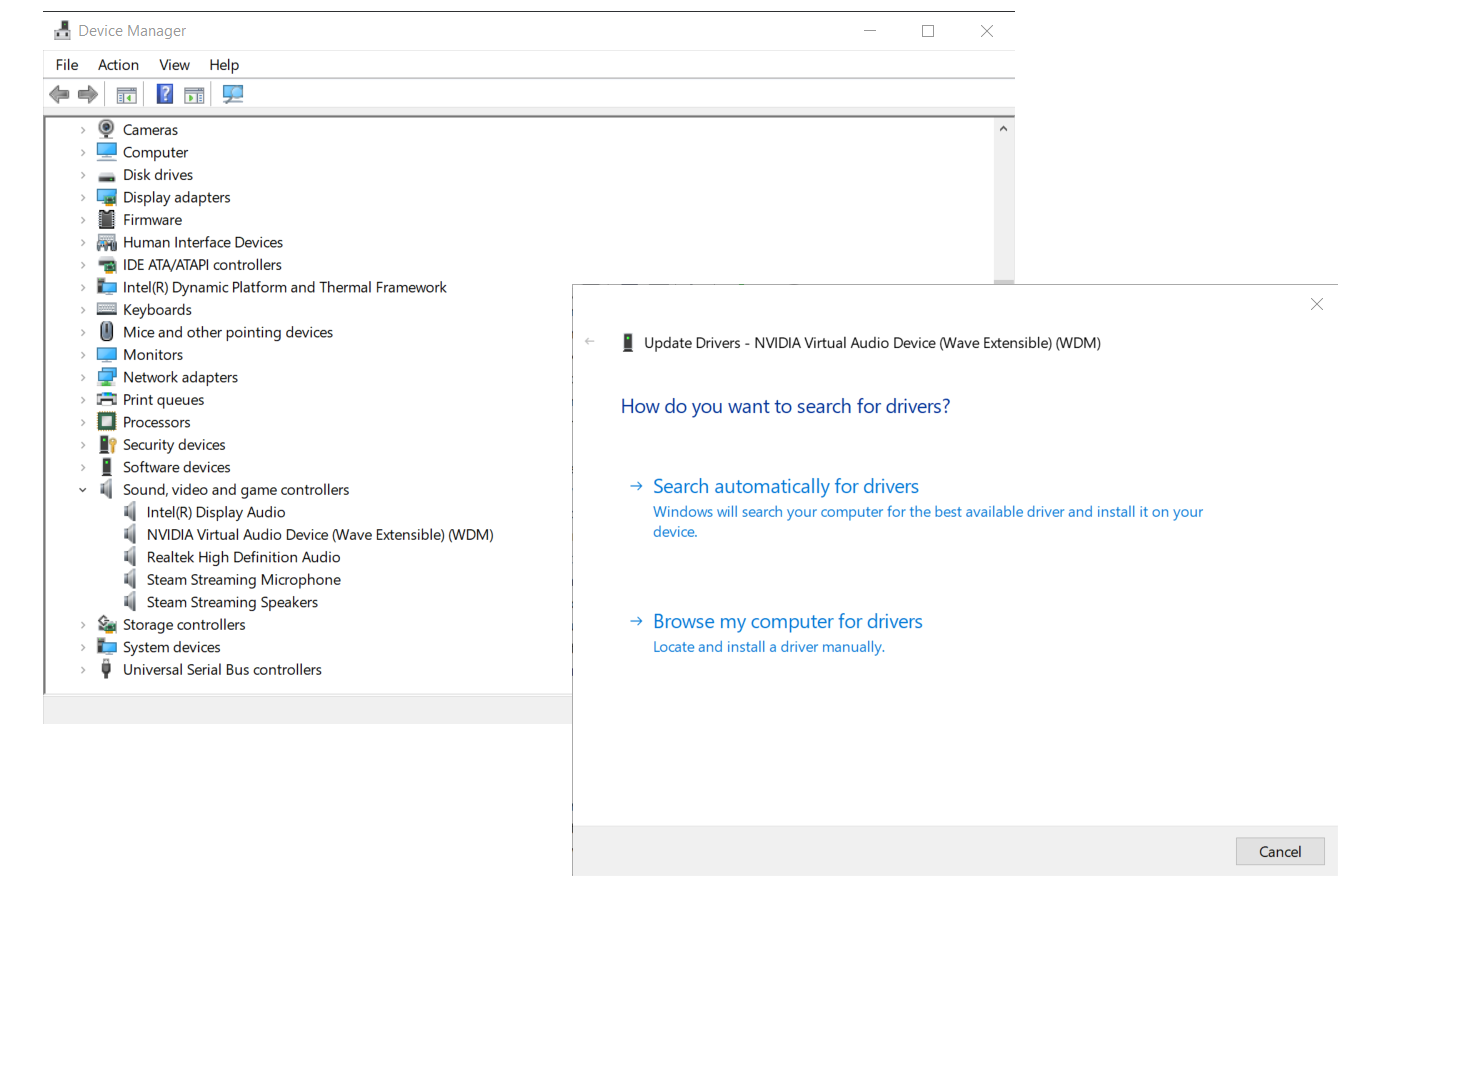Click the toolbar Forward arrow

pyautogui.click(x=88, y=94)
